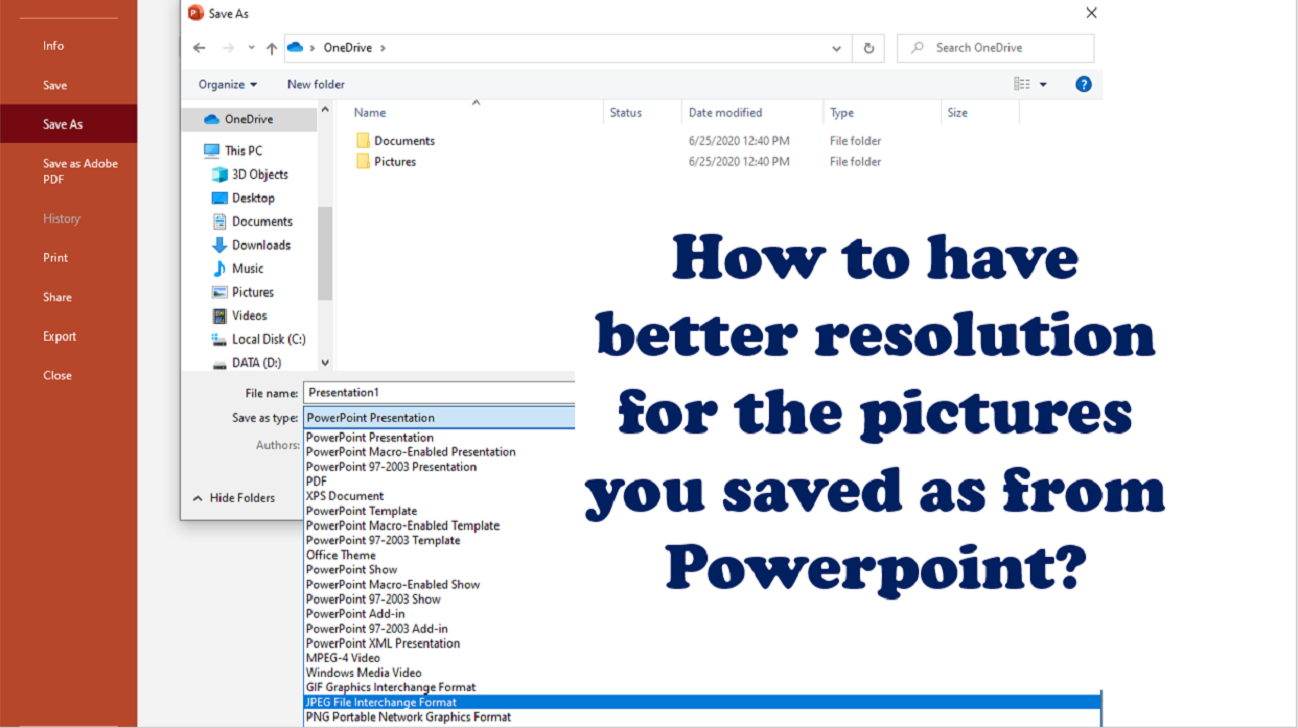Click the New folder button
This screenshot has width=1298, height=728.
[x=315, y=84]
